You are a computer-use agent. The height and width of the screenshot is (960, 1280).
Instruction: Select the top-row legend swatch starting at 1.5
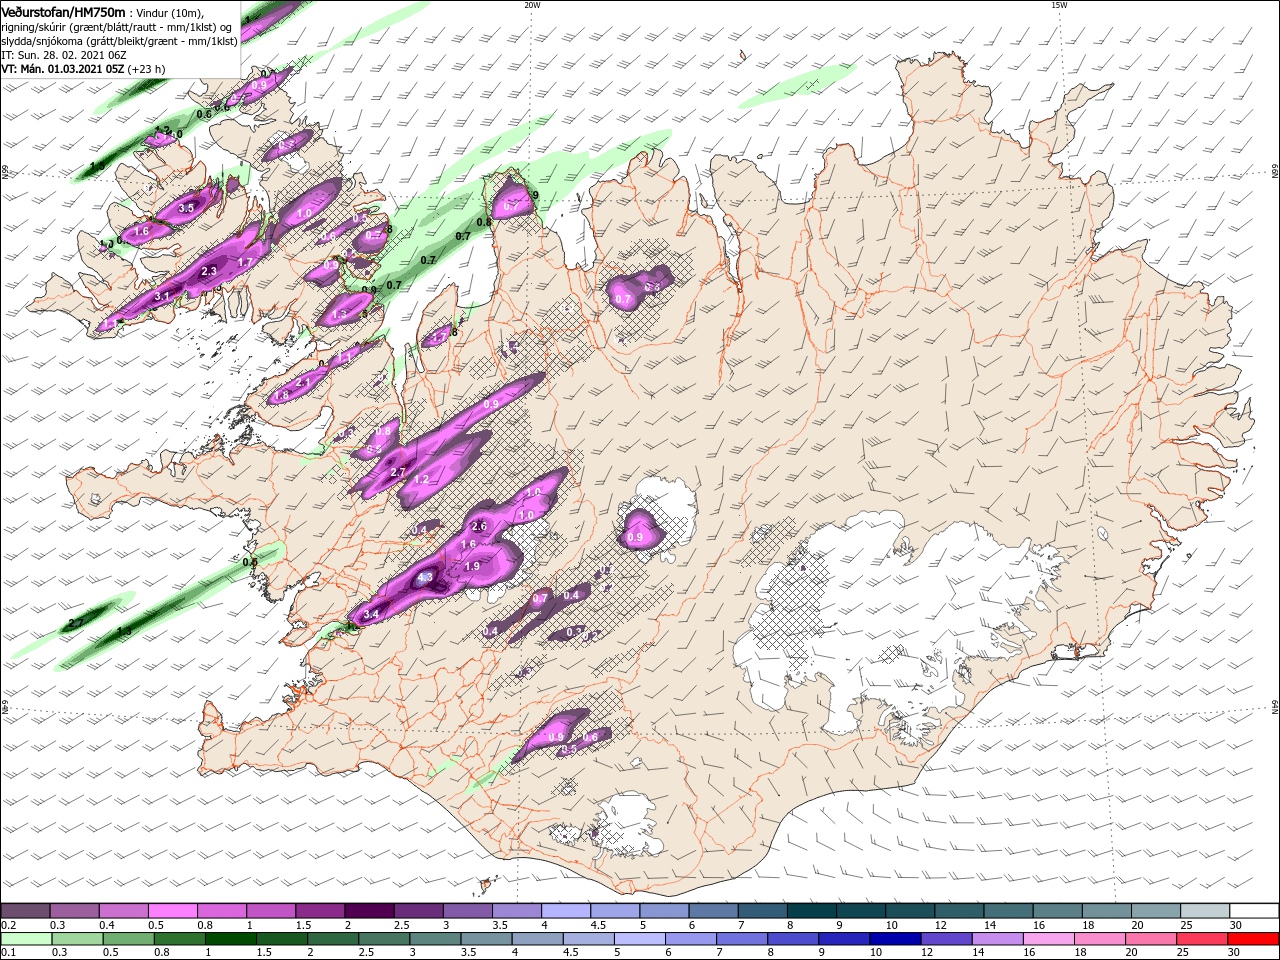(x=320, y=911)
